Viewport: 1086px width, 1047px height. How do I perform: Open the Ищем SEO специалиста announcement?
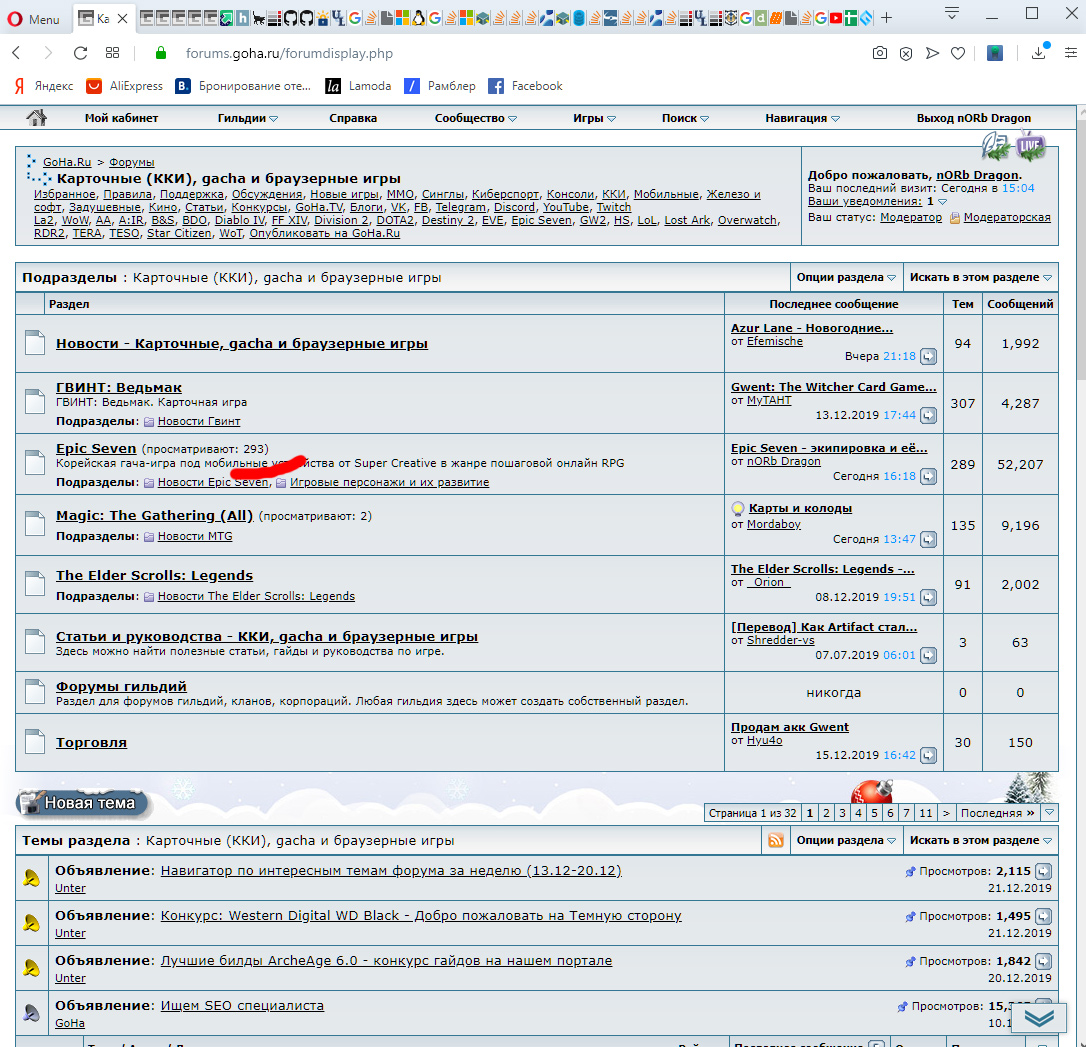click(242, 1005)
